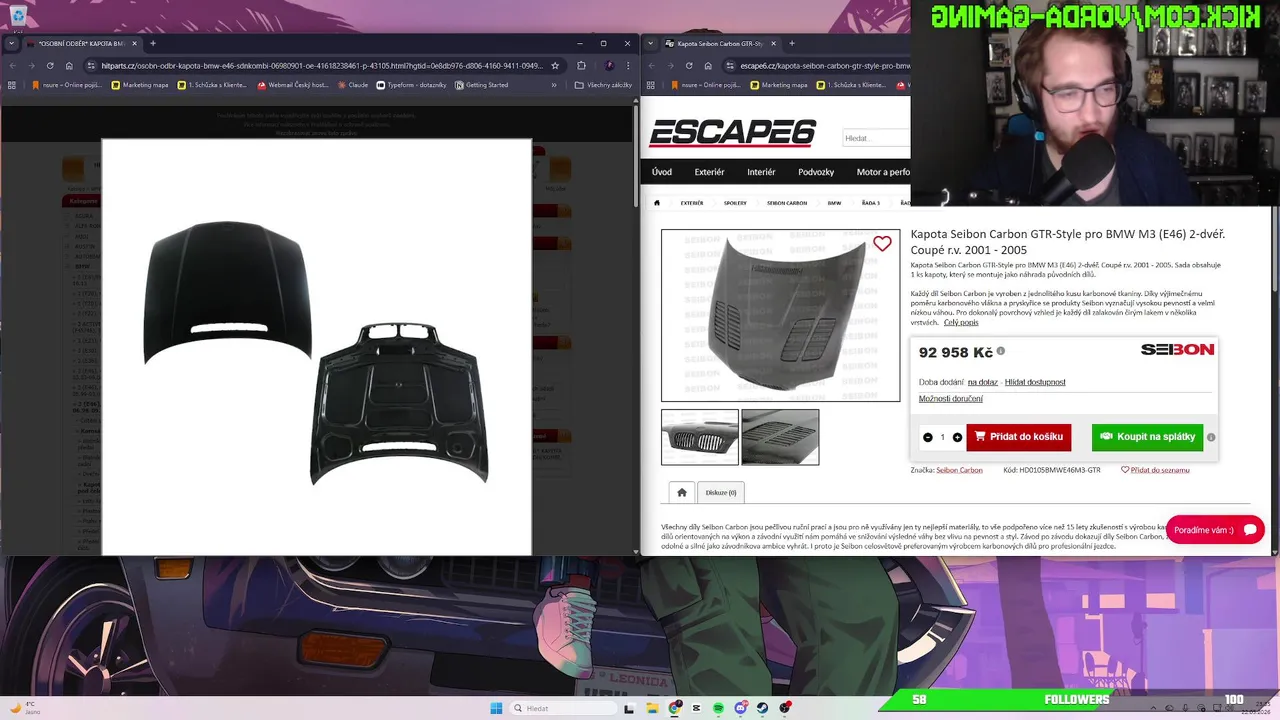The height and width of the screenshot is (720, 1280).
Task: Switch to Diskuze (0) tab
Action: (x=720, y=492)
